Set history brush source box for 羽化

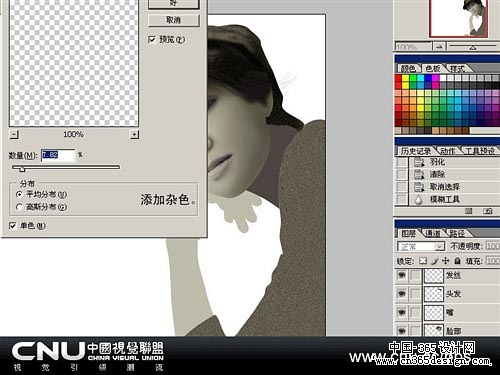(x=402, y=162)
